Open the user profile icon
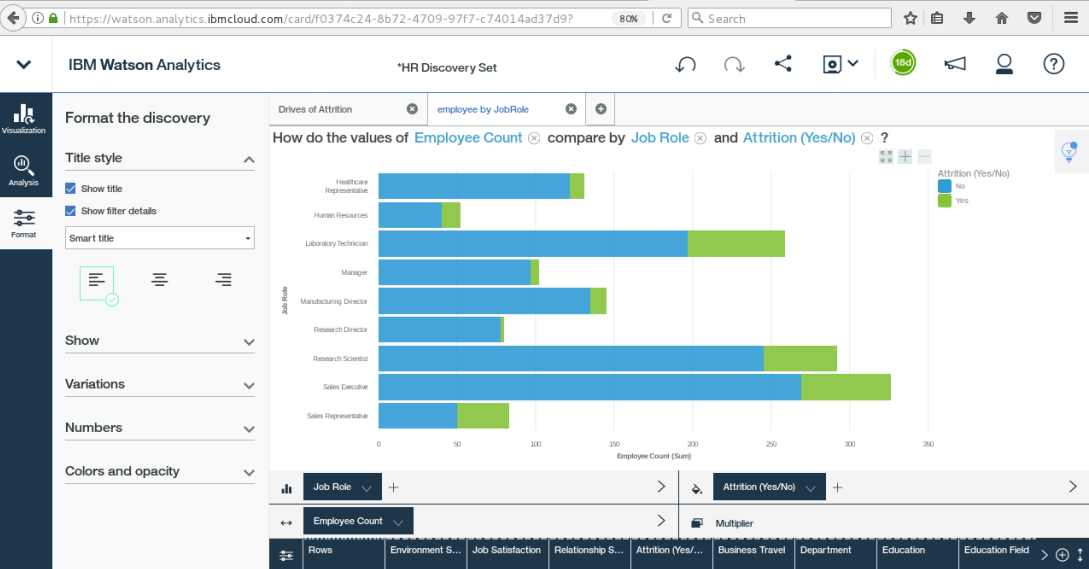The height and width of the screenshot is (569, 1089). click(1004, 64)
